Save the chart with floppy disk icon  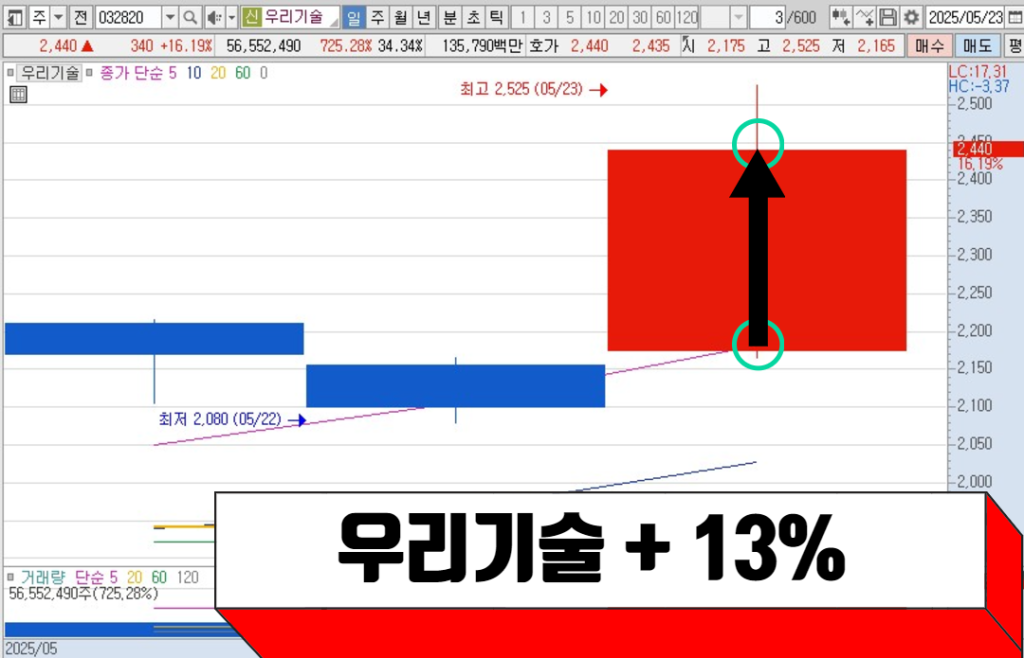pos(888,17)
